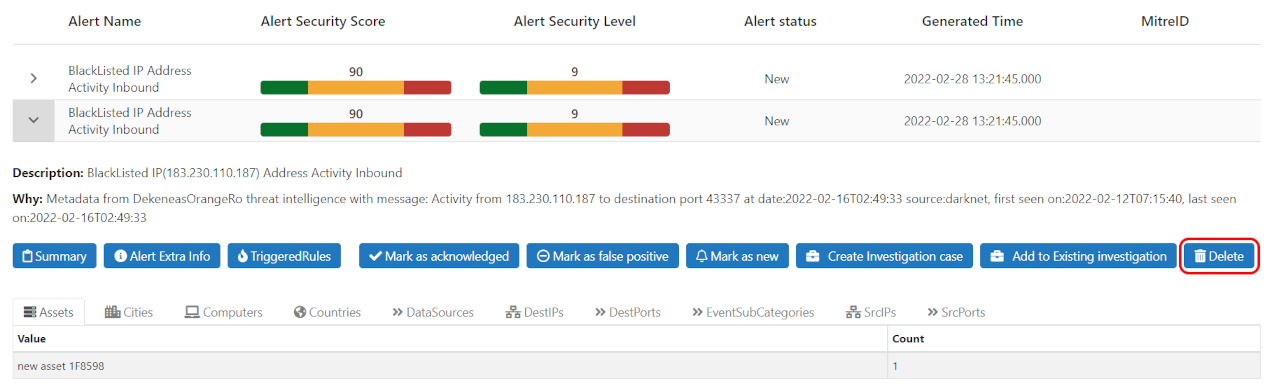The image size is (1265, 386).
Task: Select the Alert status column header
Action: coord(780,21)
